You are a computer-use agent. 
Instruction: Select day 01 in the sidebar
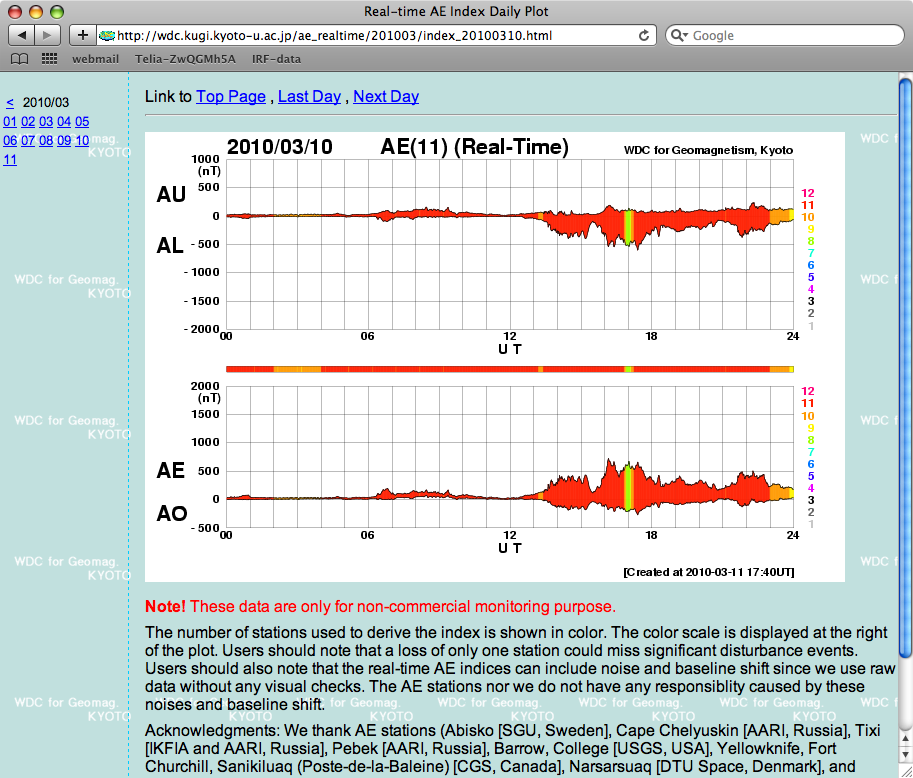coord(10,121)
